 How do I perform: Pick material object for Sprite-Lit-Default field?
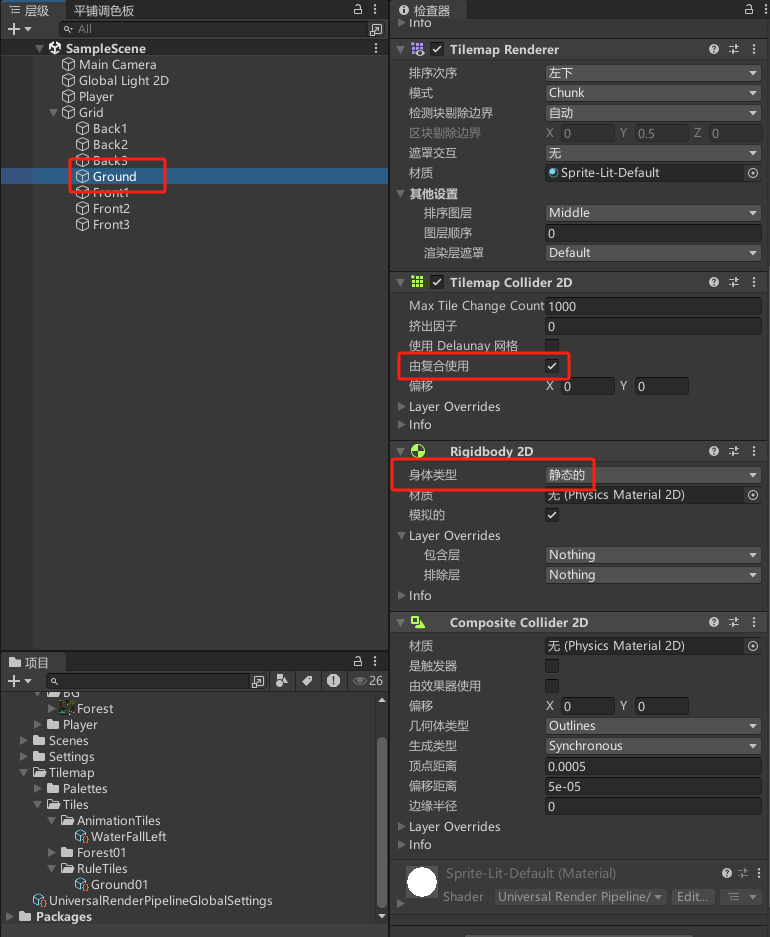pos(753,173)
